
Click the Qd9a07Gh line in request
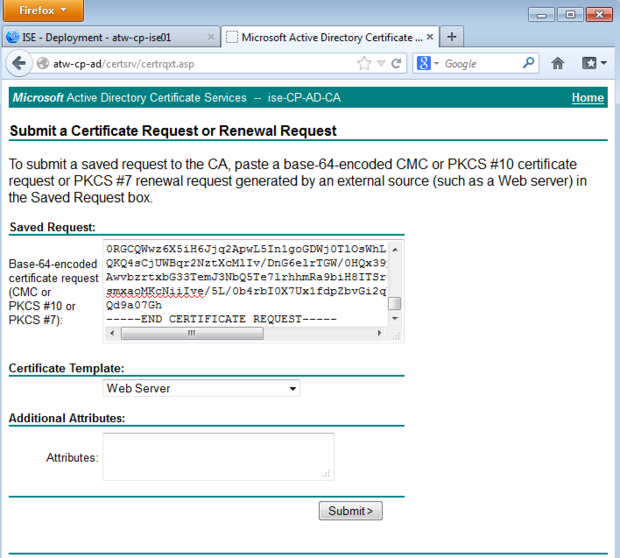pos(134,305)
